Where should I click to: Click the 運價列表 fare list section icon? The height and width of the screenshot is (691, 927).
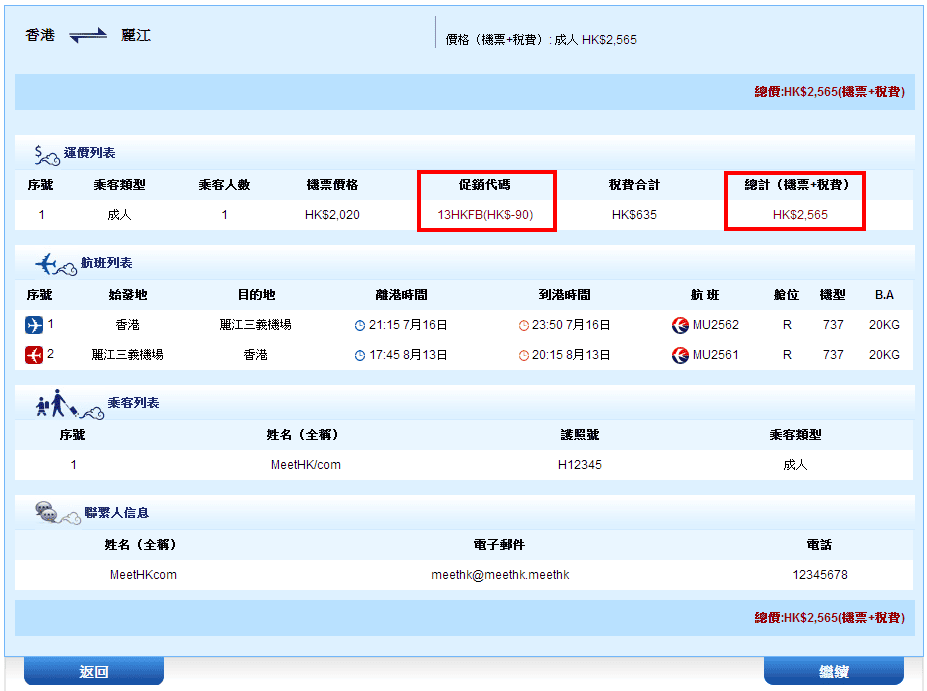47,154
